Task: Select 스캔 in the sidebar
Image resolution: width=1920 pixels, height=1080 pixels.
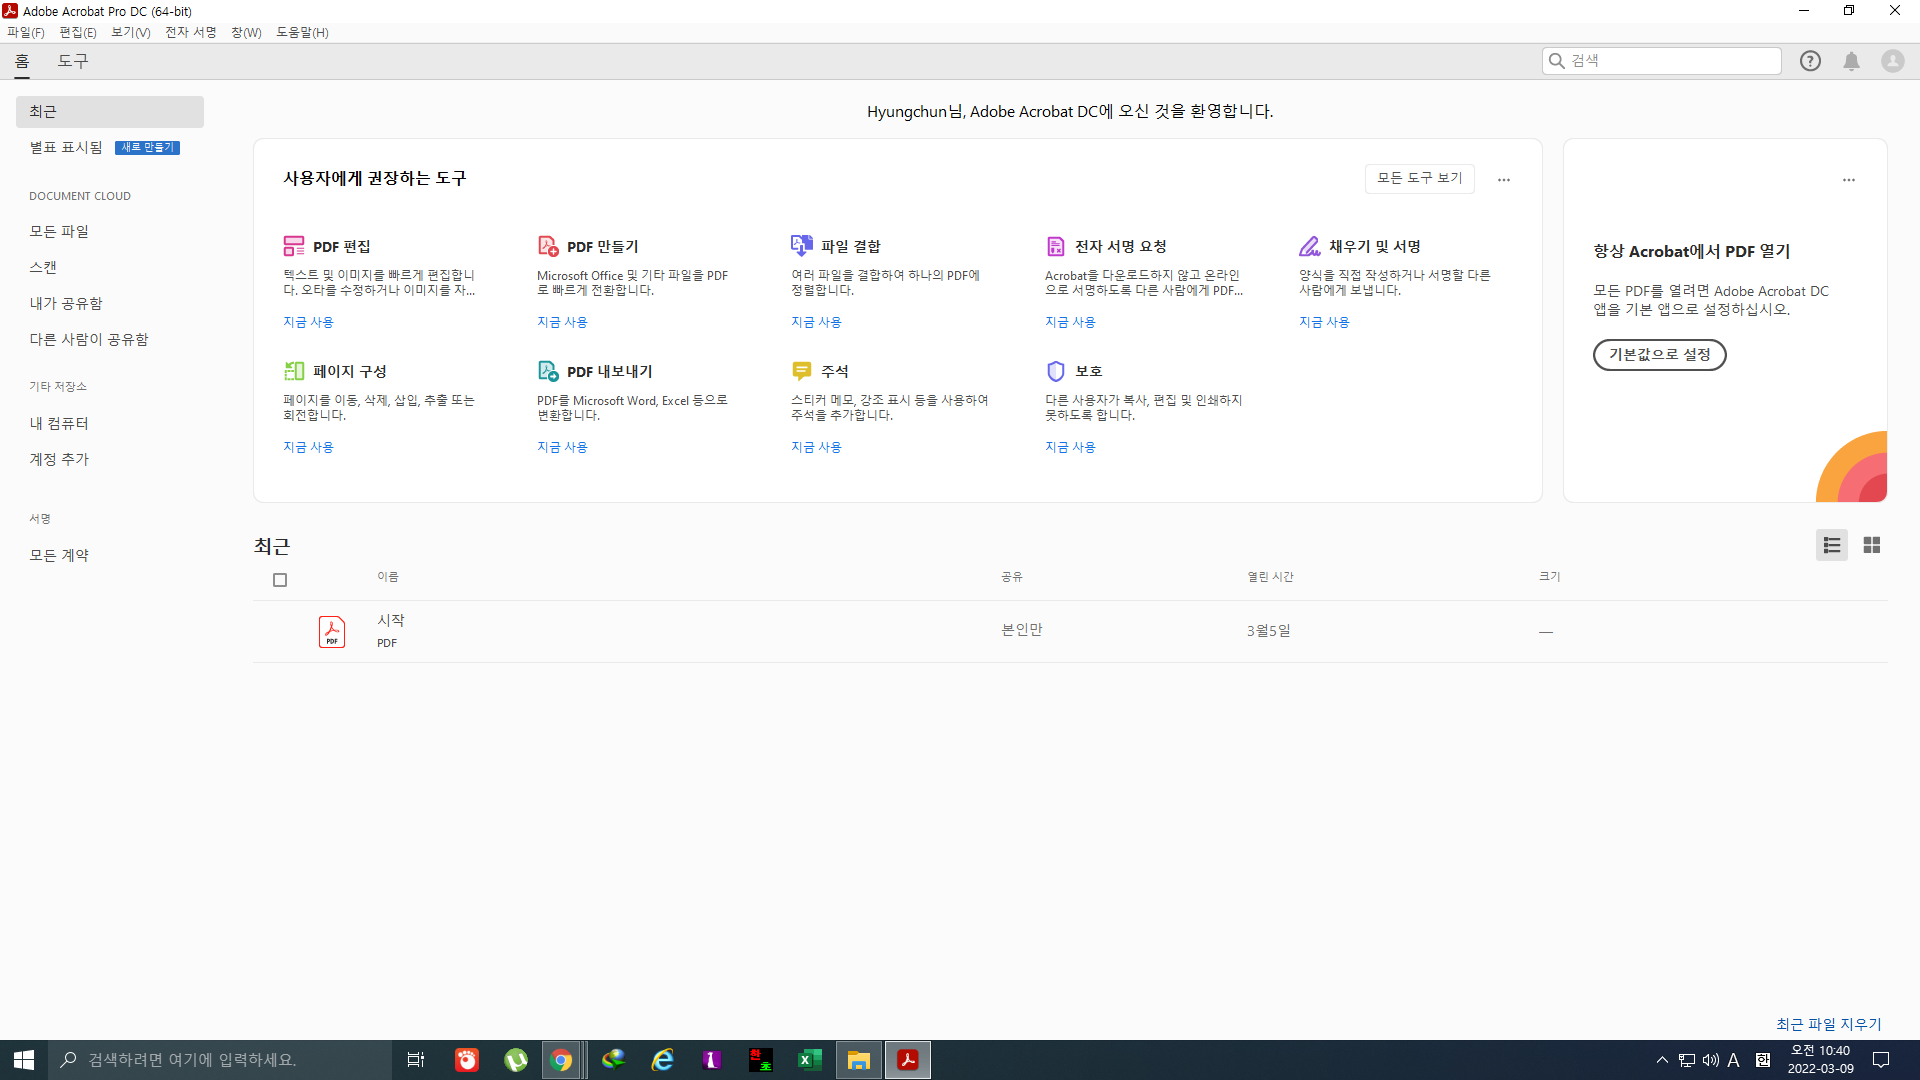Action: coord(43,267)
